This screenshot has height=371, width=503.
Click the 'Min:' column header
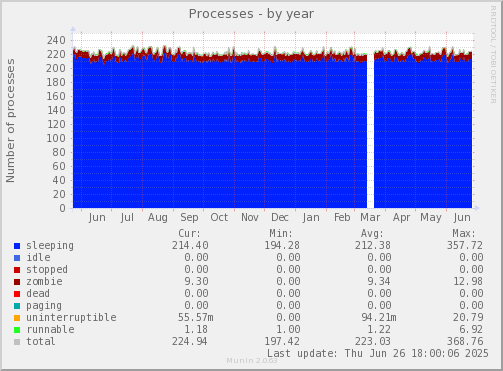tap(281, 233)
